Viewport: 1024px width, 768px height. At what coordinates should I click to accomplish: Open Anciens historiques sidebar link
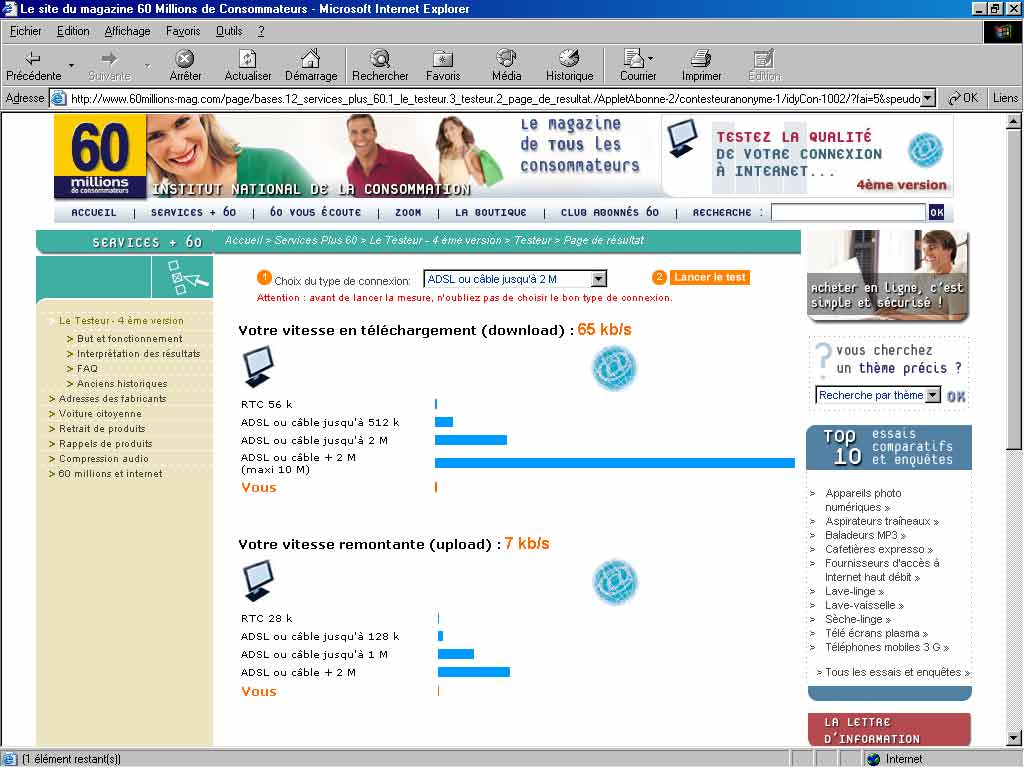122,383
